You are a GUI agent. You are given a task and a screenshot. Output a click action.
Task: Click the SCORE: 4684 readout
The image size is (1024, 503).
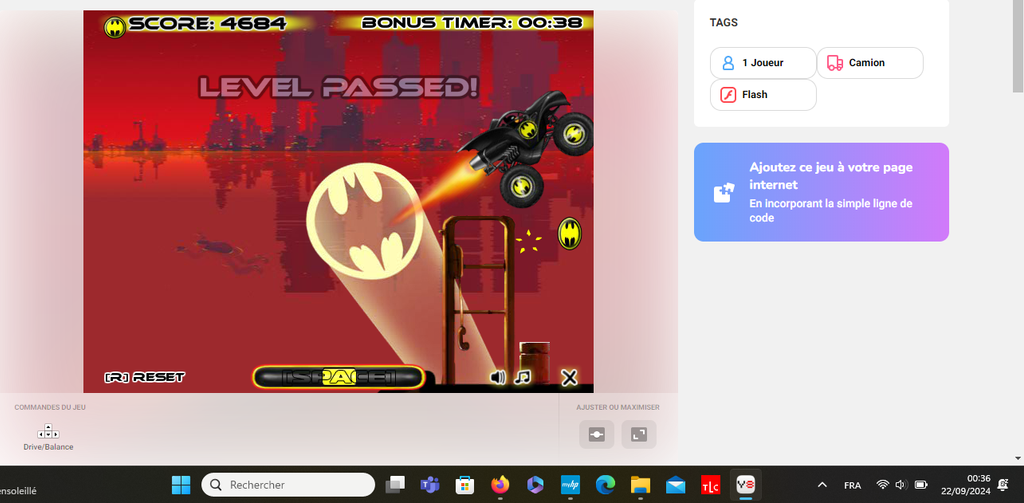pyautogui.click(x=208, y=24)
